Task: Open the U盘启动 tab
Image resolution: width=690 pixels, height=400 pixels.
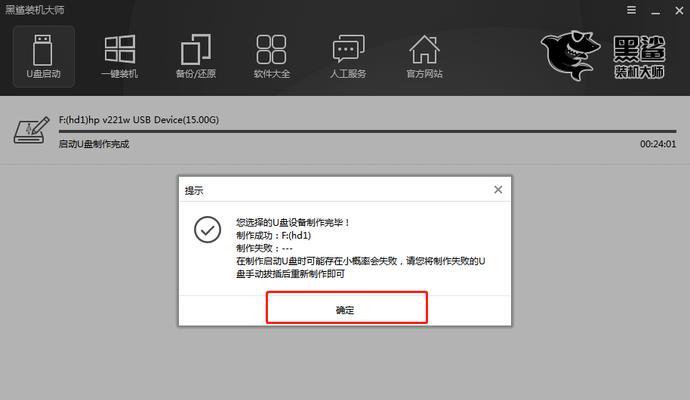Action: tap(43, 56)
